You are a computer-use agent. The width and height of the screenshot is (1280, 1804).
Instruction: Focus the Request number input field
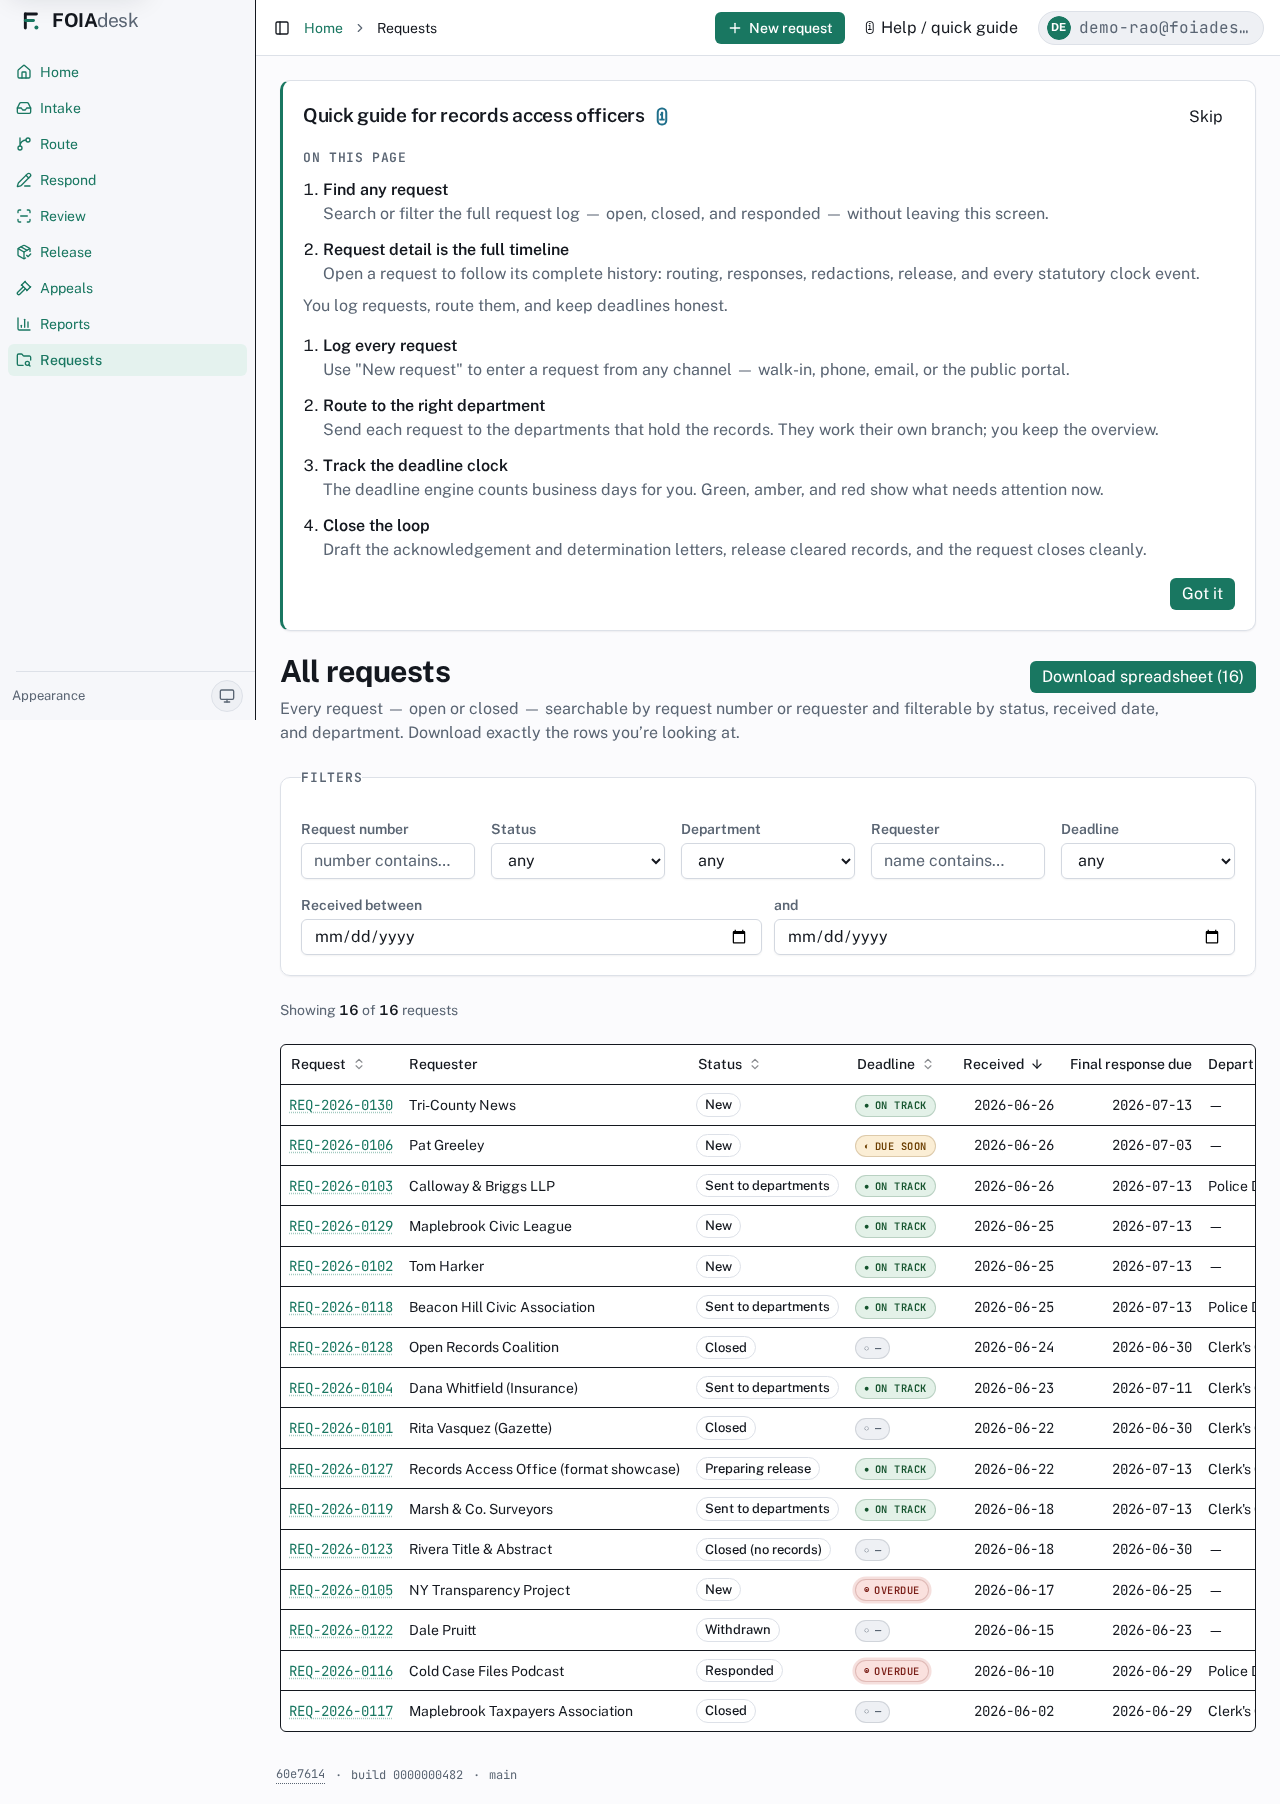(x=388, y=861)
